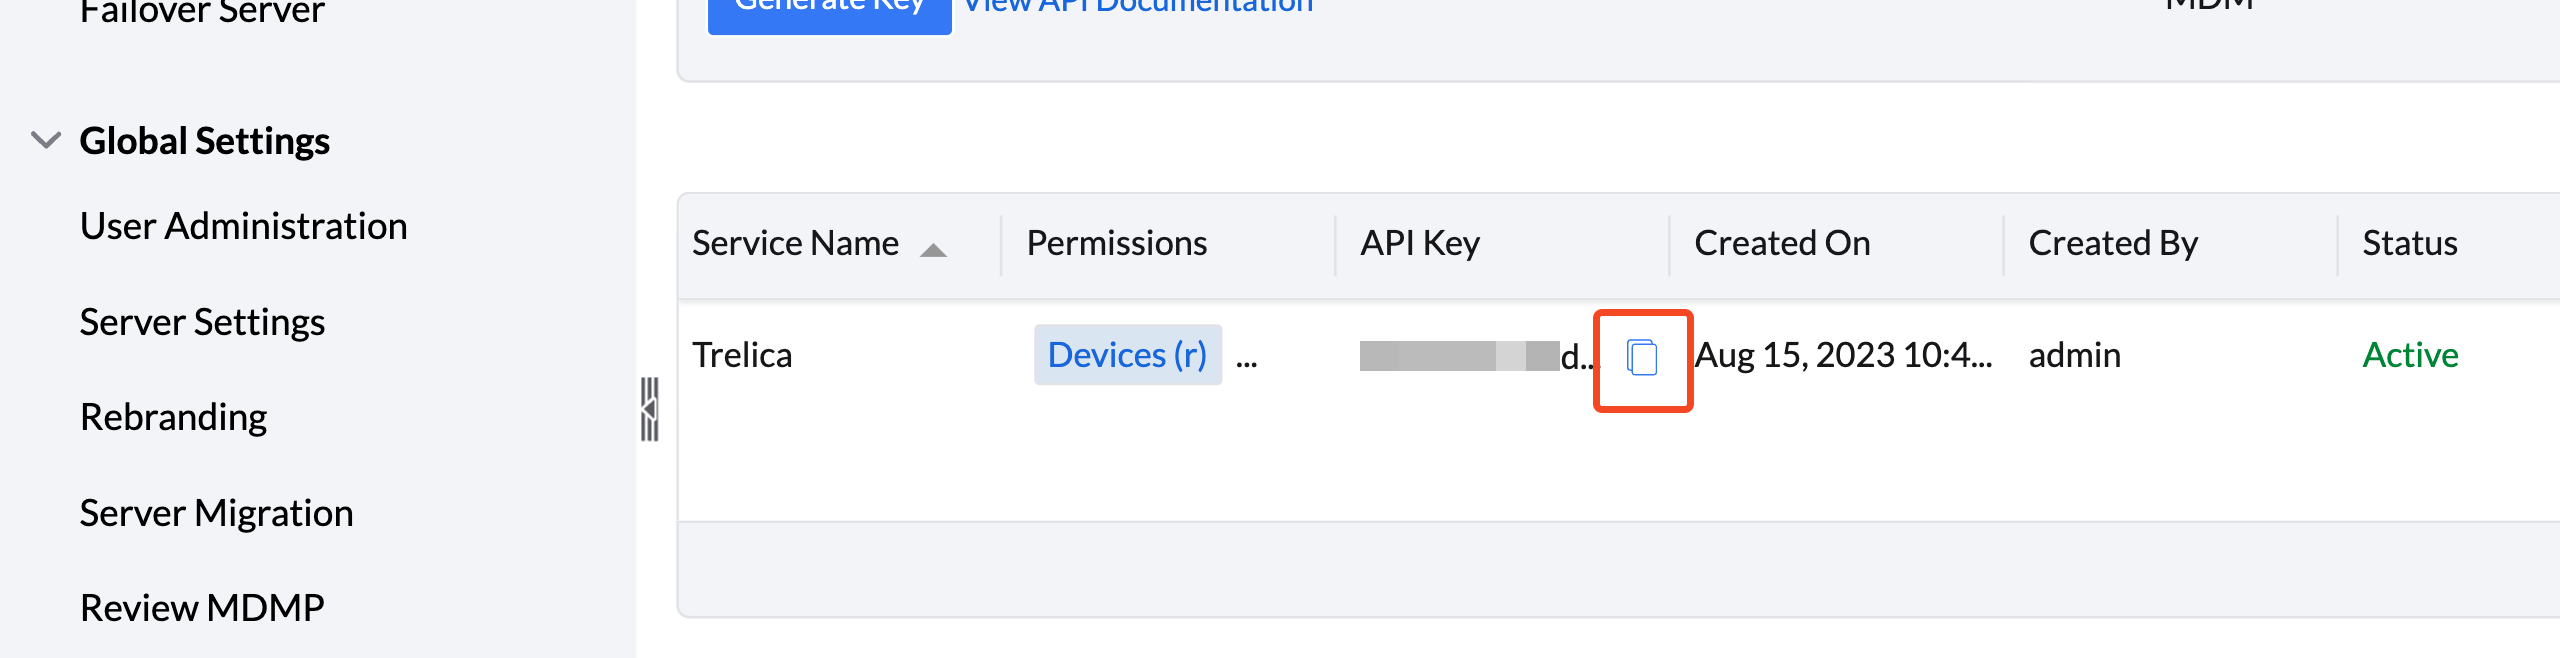This screenshot has width=2560, height=658.
Task: Go to Rebranding settings
Action: point(173,417)
